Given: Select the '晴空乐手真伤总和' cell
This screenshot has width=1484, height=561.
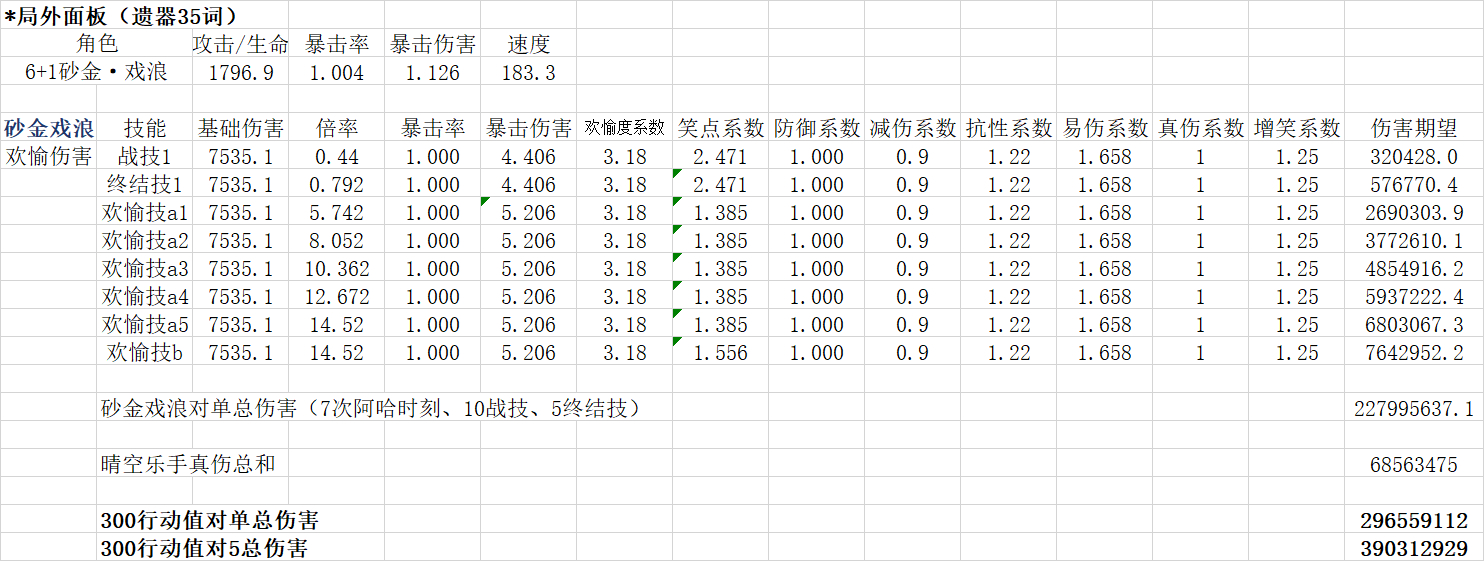Looking at the screenshot, I should tap(188, 464).
